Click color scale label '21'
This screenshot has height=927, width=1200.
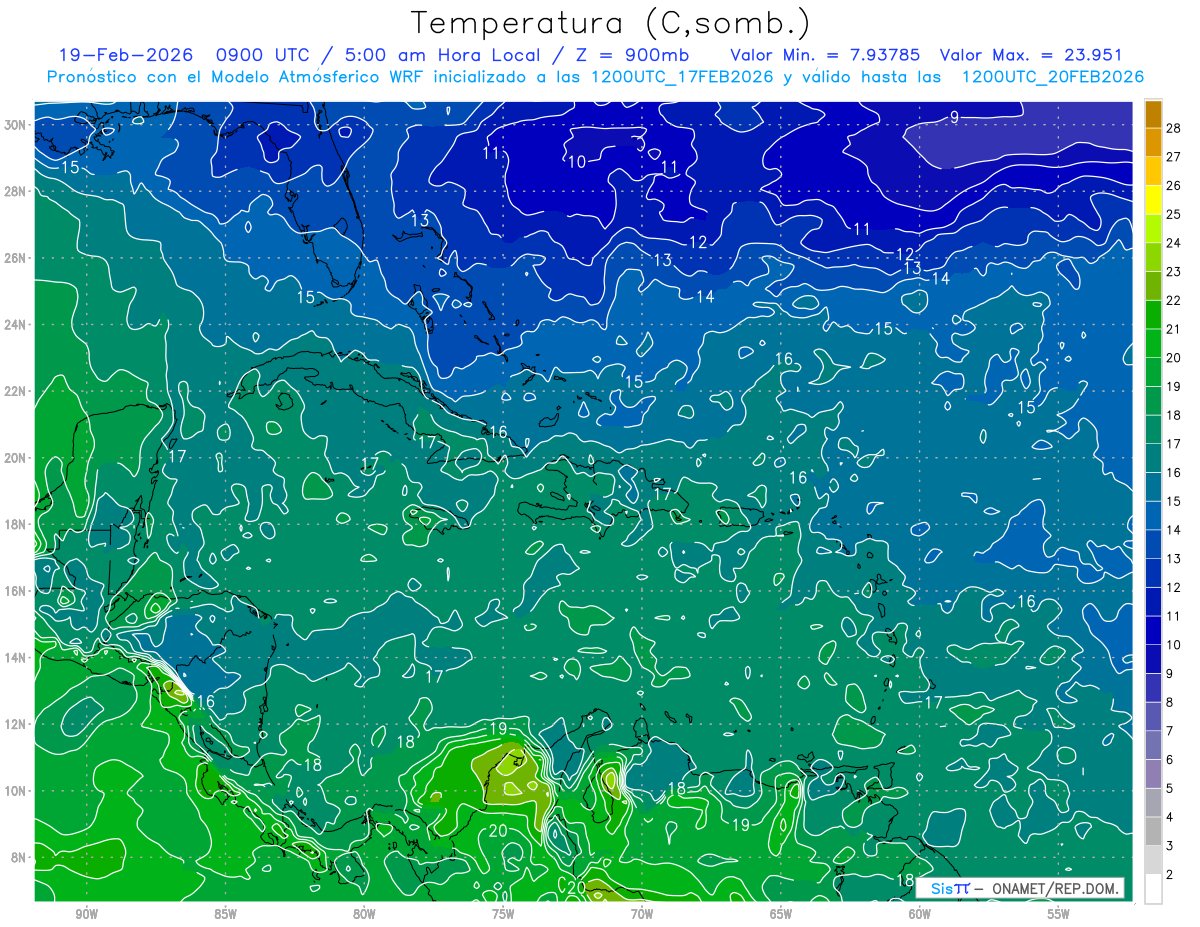(x=1174, y=329)
